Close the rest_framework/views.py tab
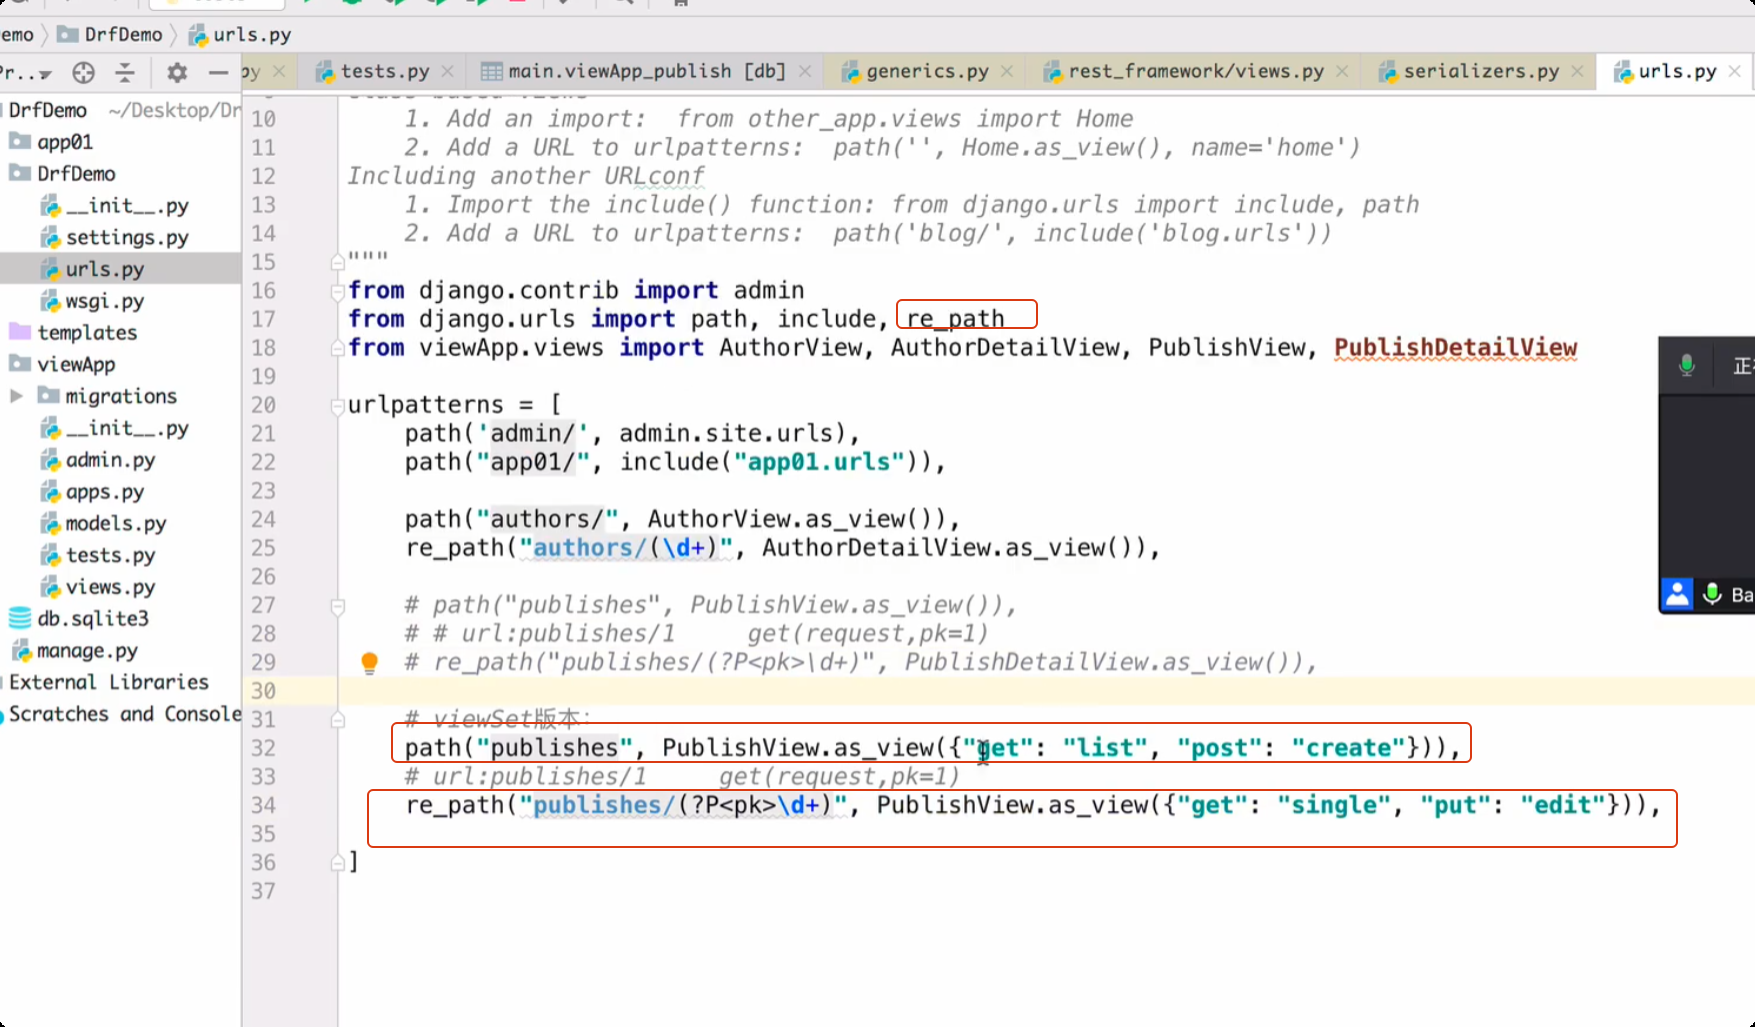This screenshot has width=1755, height=1027. (x=1342, y=71)
